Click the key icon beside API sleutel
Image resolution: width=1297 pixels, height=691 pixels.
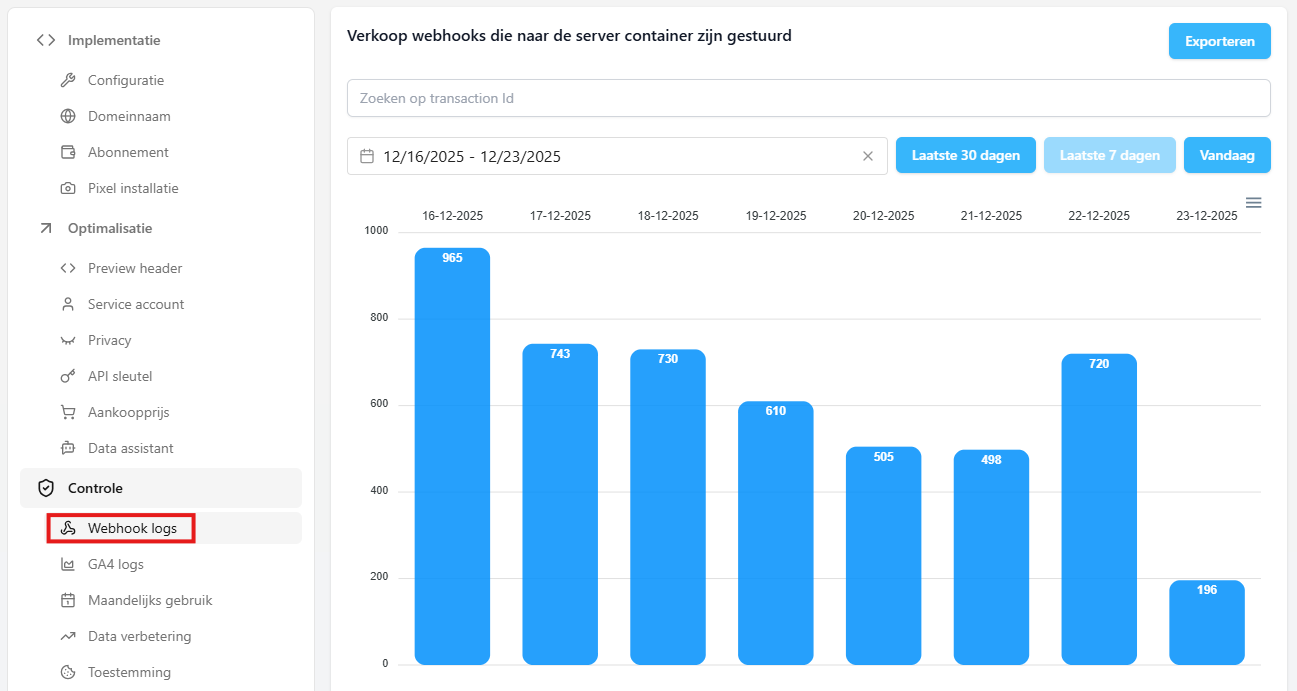pos(68,376)
